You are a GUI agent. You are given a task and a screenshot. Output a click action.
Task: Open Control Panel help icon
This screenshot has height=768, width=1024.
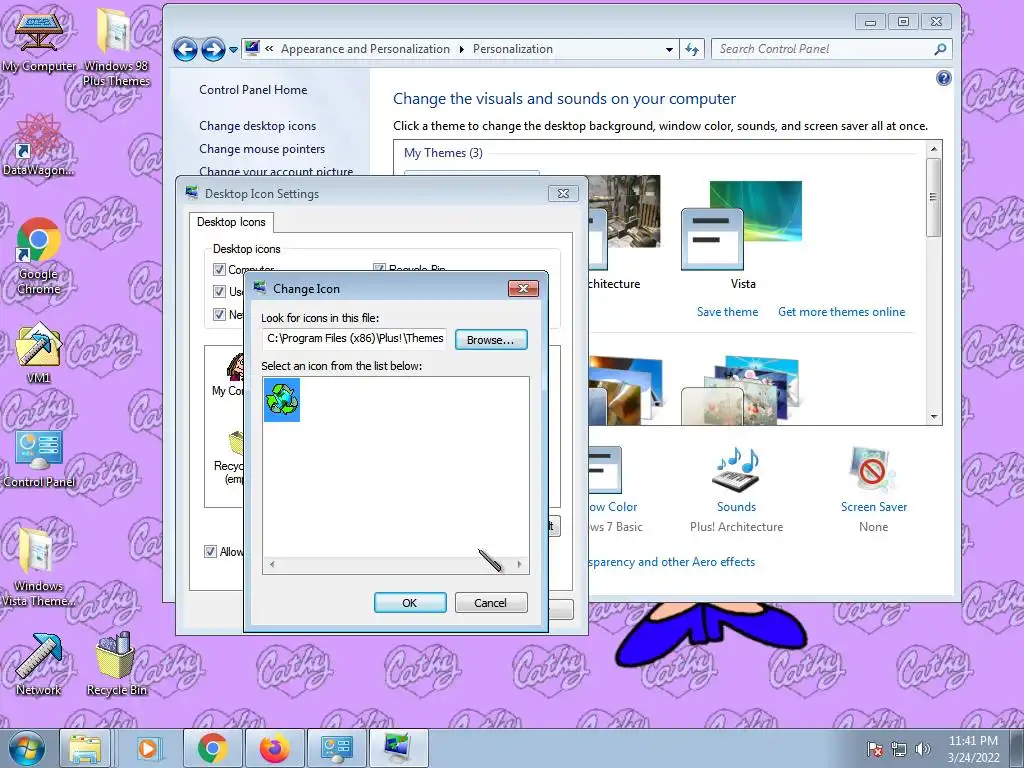pos(944,78)
